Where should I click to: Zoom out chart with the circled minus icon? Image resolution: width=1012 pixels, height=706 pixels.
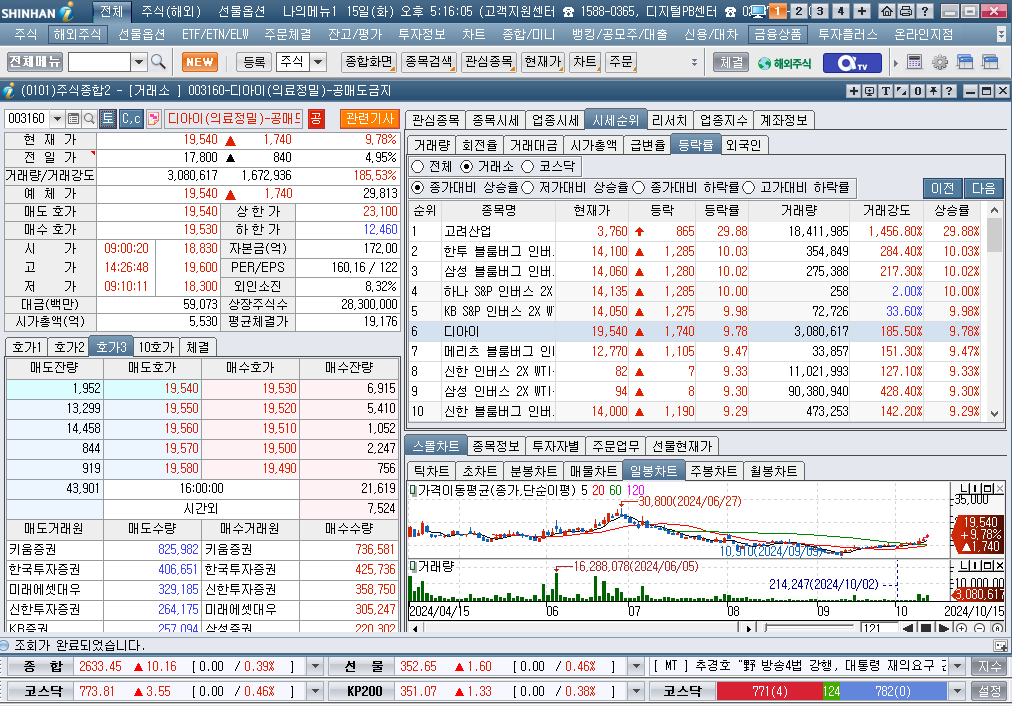980,628
